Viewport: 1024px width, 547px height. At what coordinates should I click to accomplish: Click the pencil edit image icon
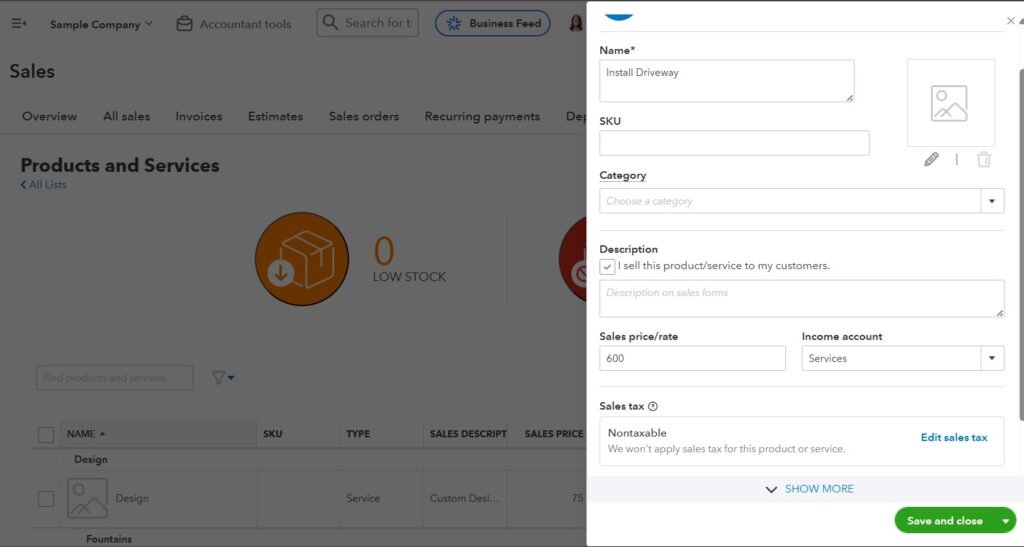point(931,159)
